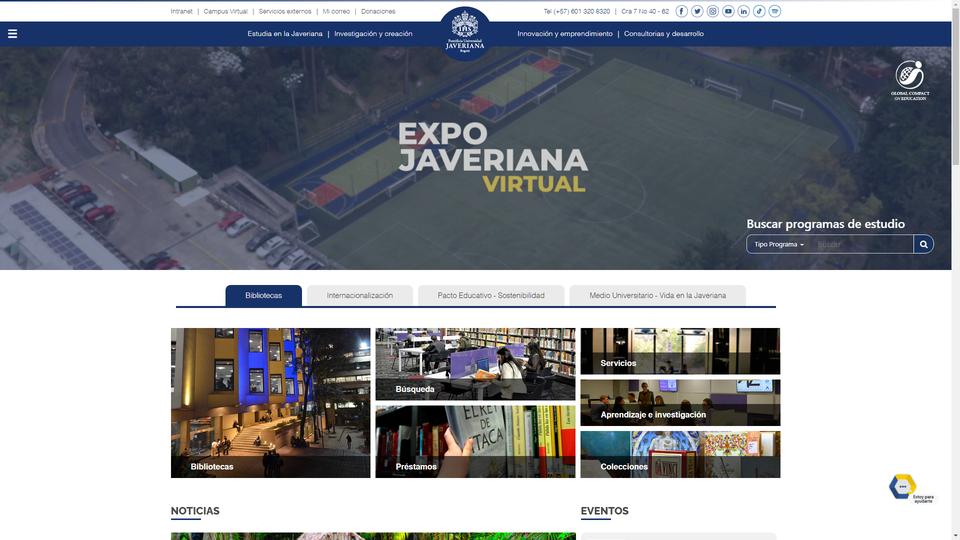
Task: Click the Donaciones link
Action: pos(378,11)
